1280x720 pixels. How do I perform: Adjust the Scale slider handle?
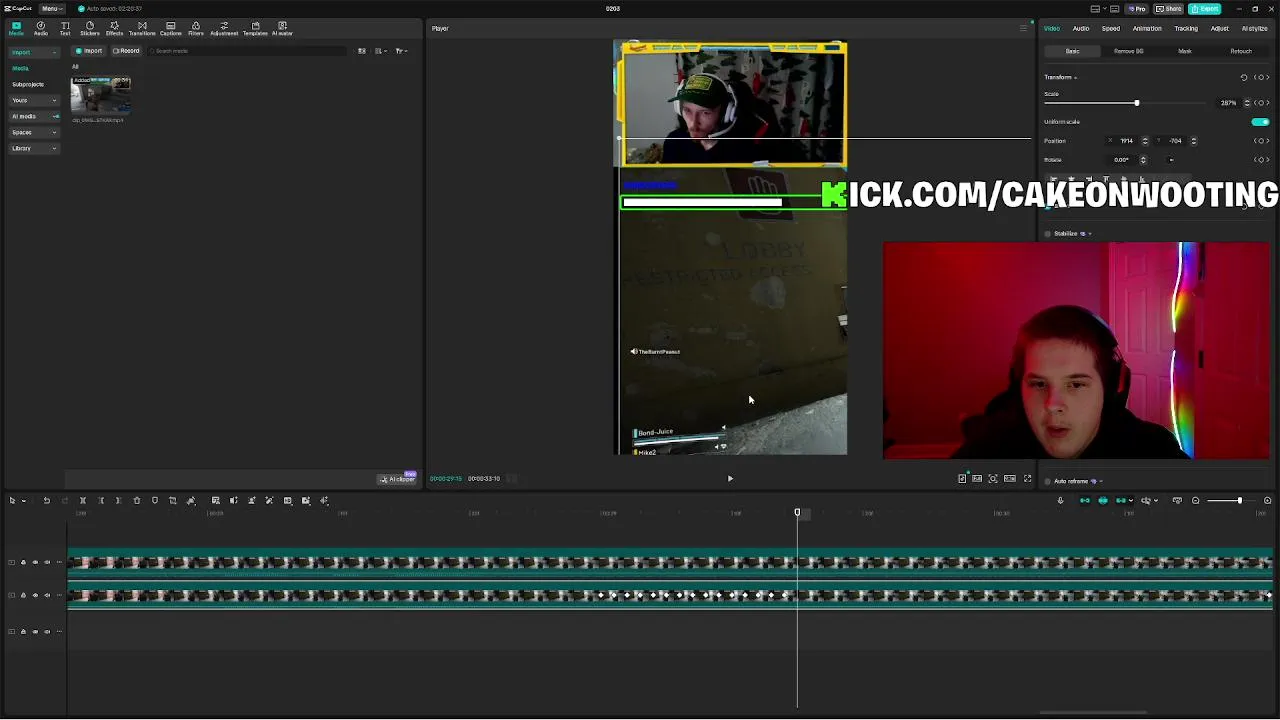[1136, 103]
